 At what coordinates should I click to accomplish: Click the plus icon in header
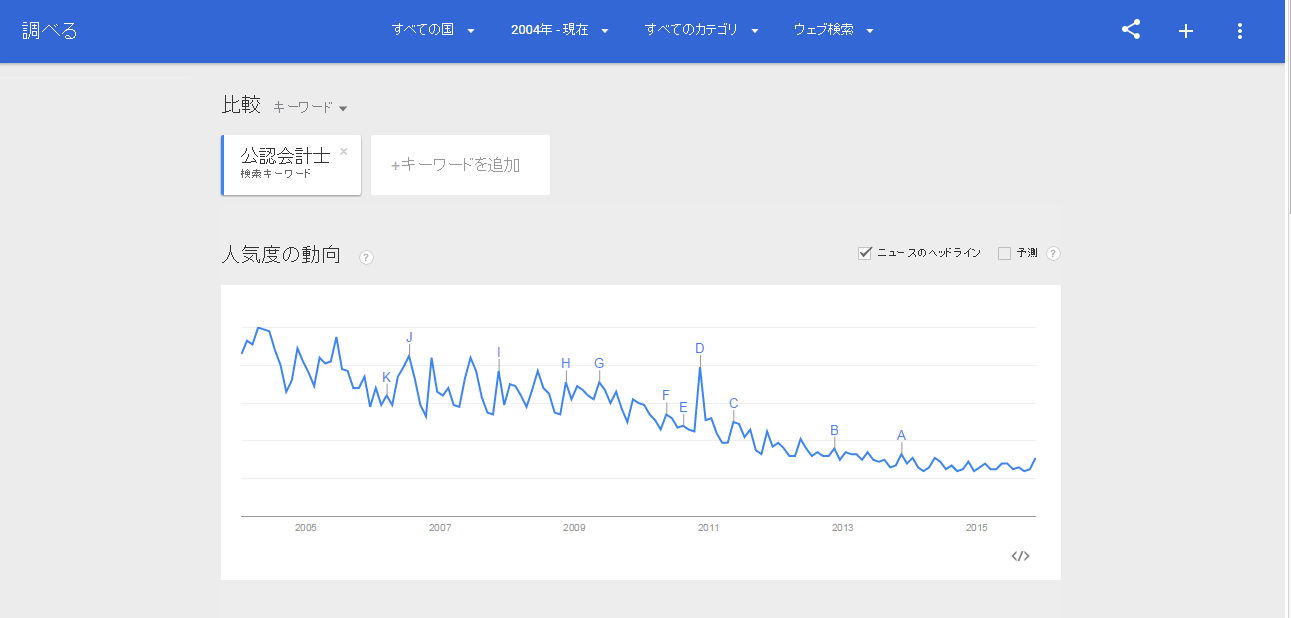[x=1186, y=31]
